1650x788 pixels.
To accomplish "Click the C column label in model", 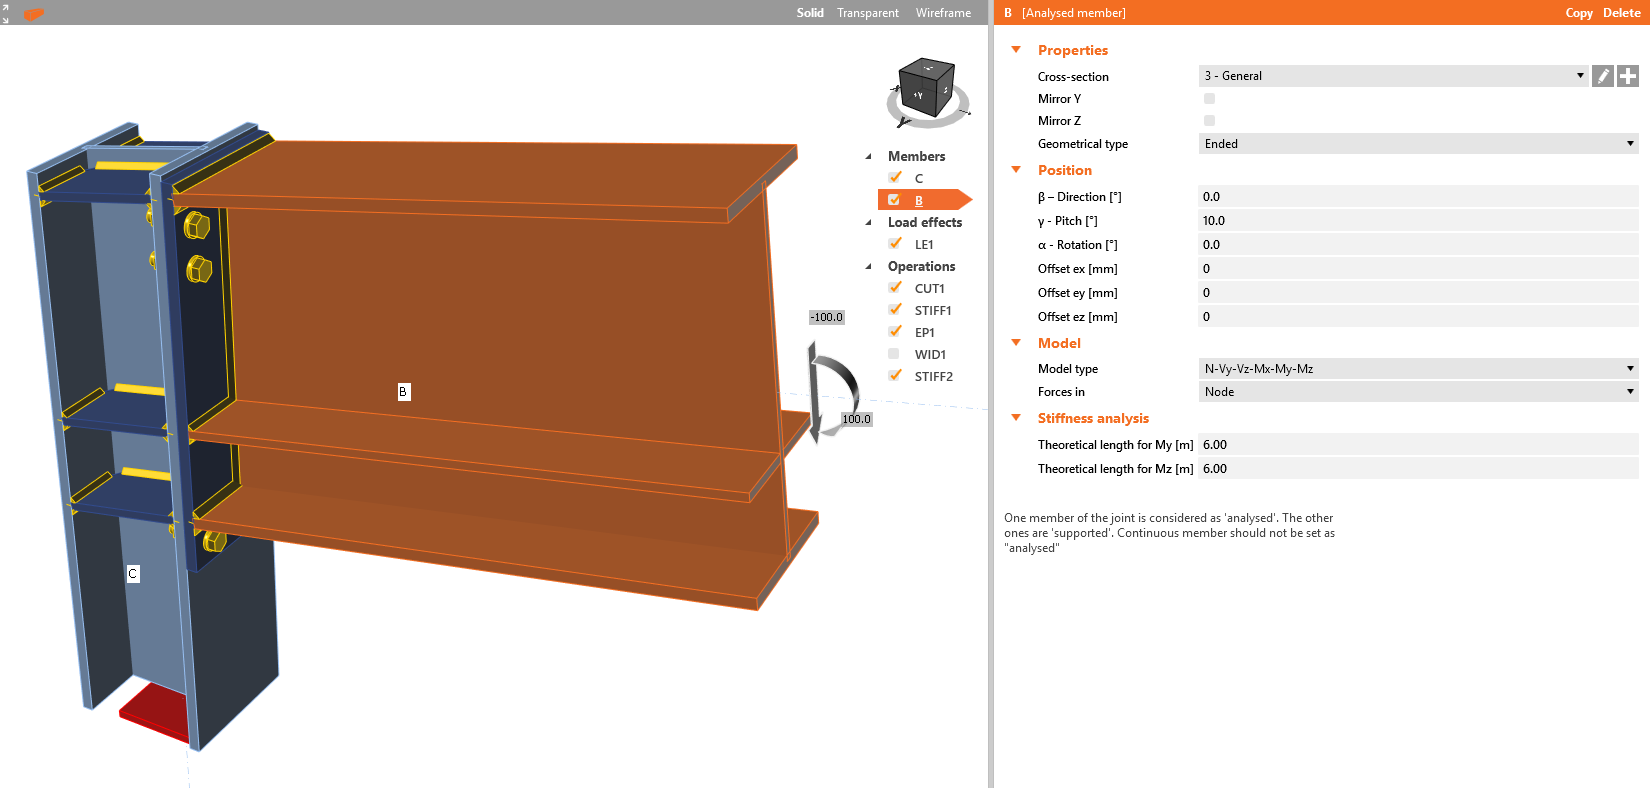I will (x=132, y=574).
